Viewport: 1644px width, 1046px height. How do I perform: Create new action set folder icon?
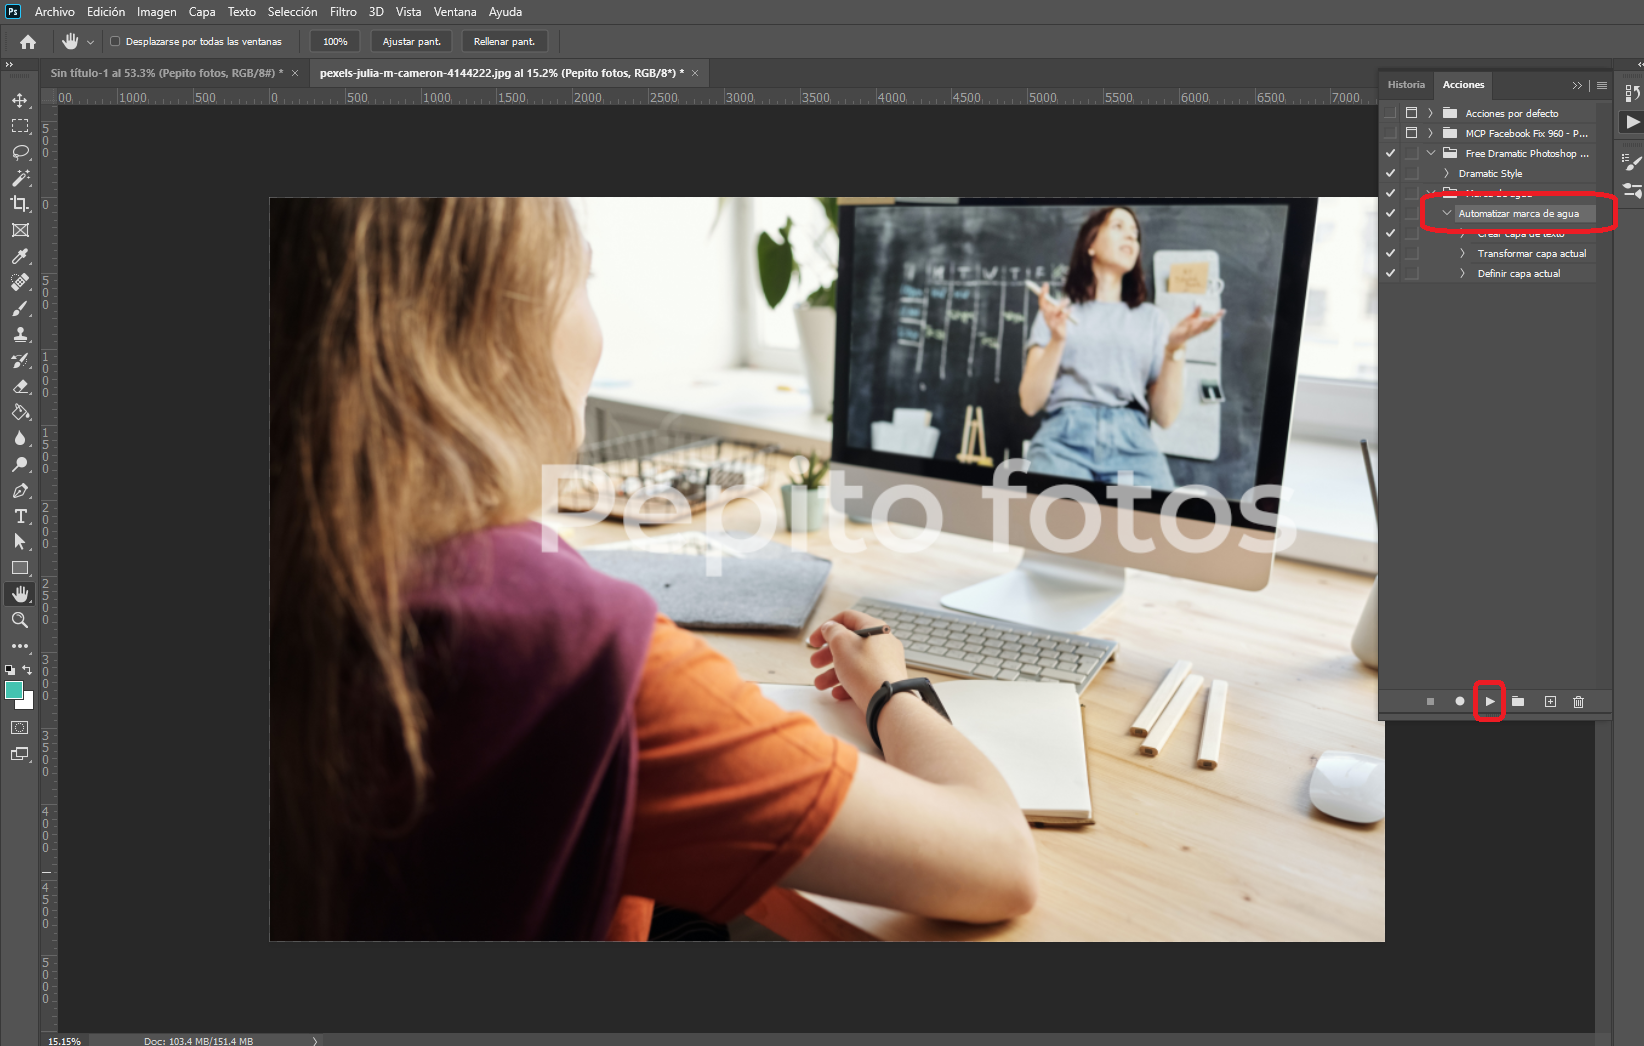[1518, 702]
